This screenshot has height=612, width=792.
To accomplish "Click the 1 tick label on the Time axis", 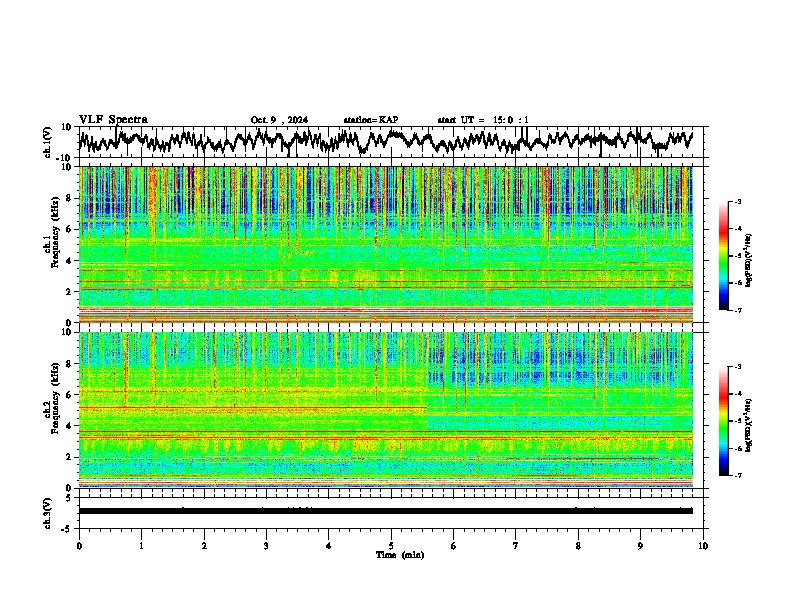I will pyautogui.click(x=141, y=546).
